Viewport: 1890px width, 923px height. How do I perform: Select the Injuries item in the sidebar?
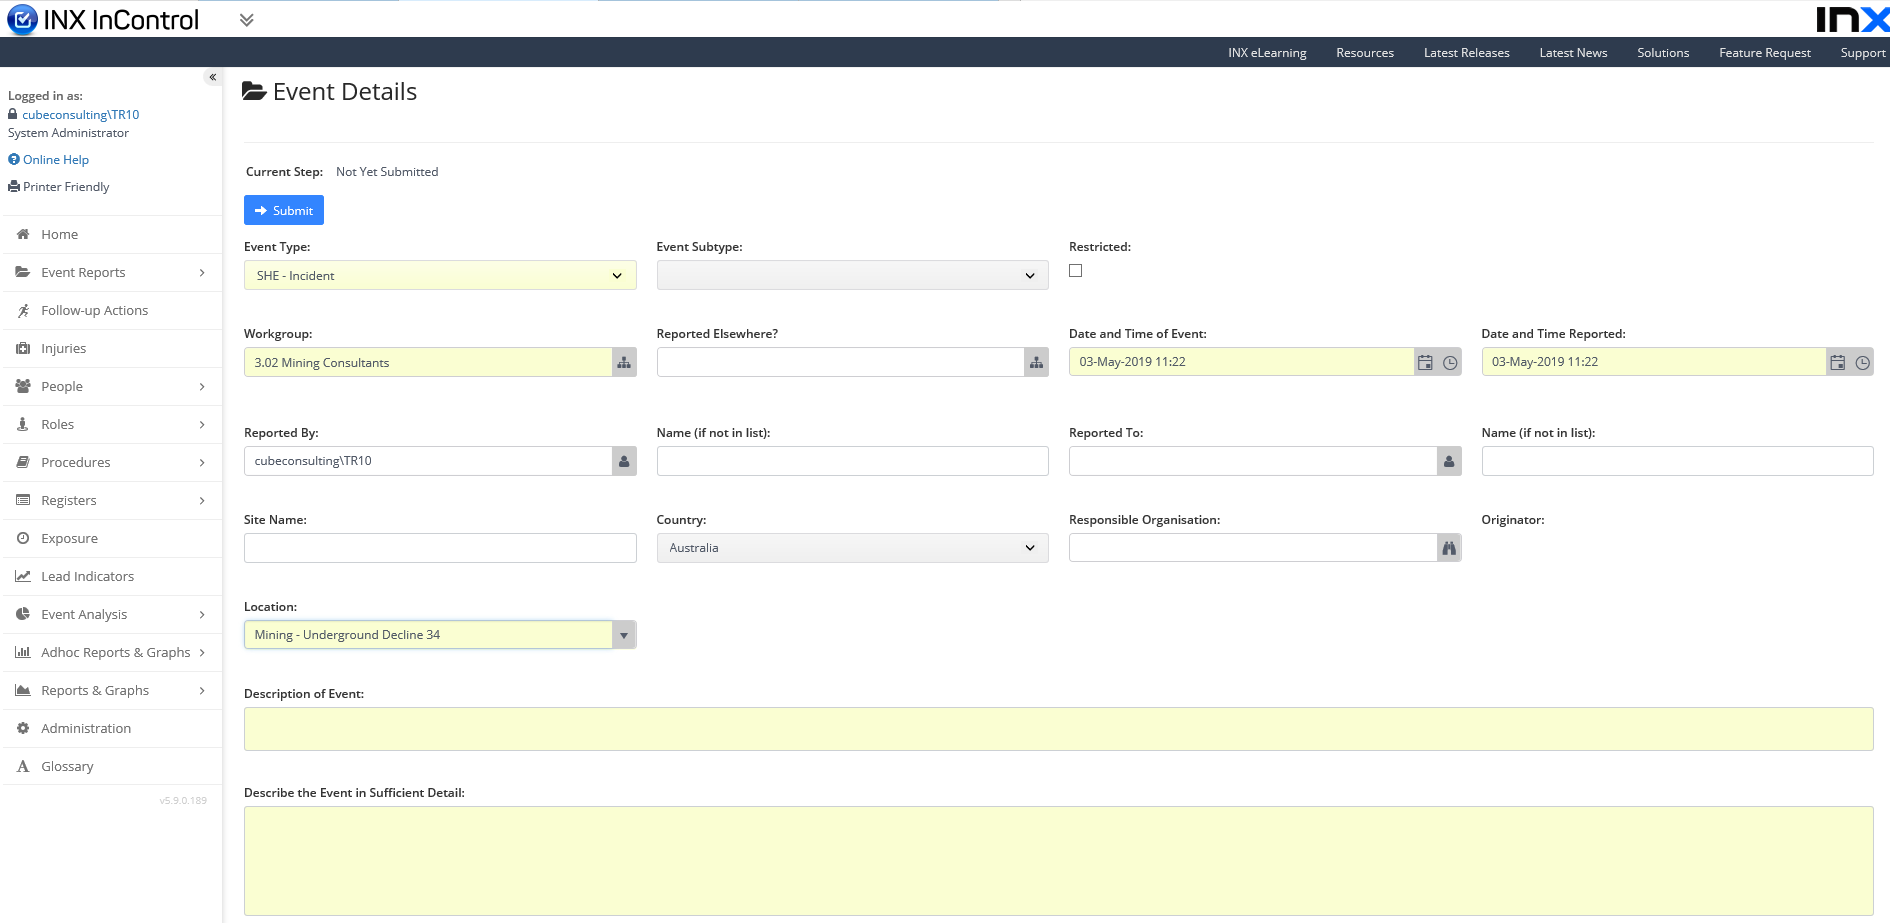[x=63, y=348]
